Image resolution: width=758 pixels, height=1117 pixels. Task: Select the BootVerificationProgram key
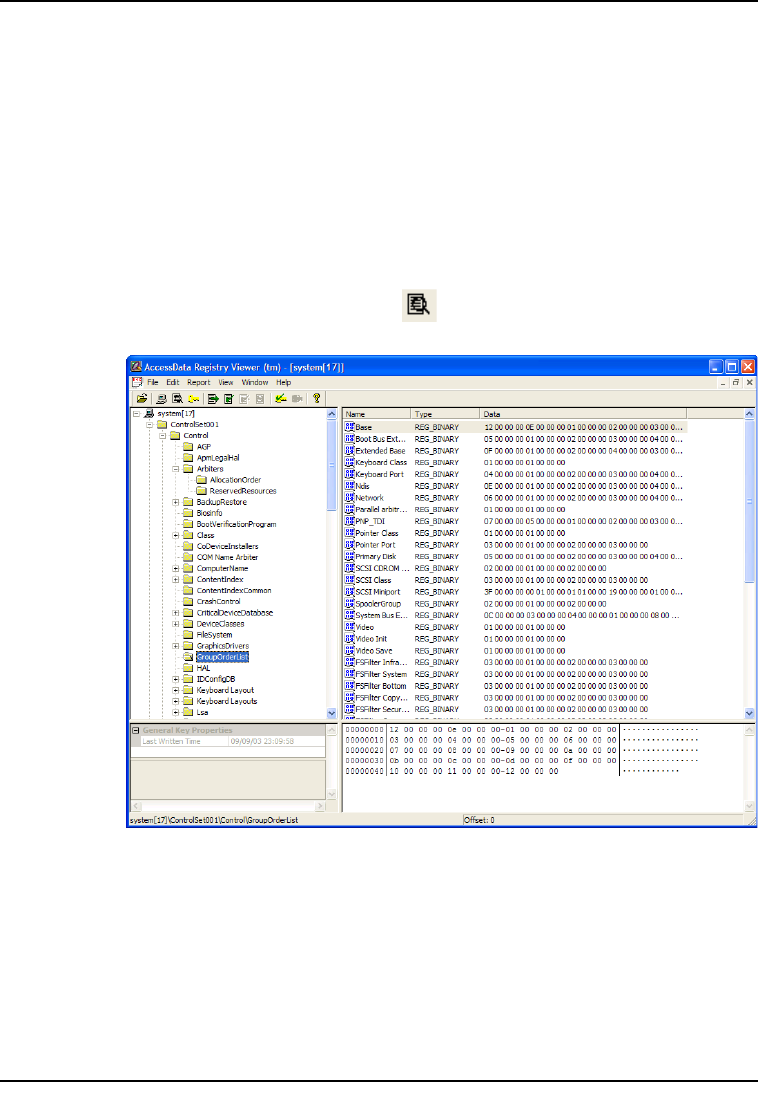coord(237,524)
